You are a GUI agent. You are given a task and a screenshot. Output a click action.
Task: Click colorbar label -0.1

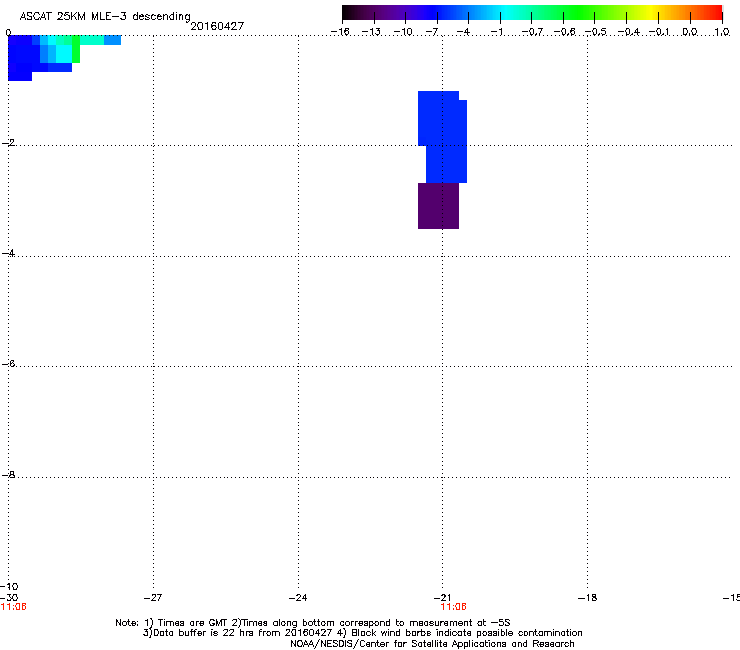[659, 32]
